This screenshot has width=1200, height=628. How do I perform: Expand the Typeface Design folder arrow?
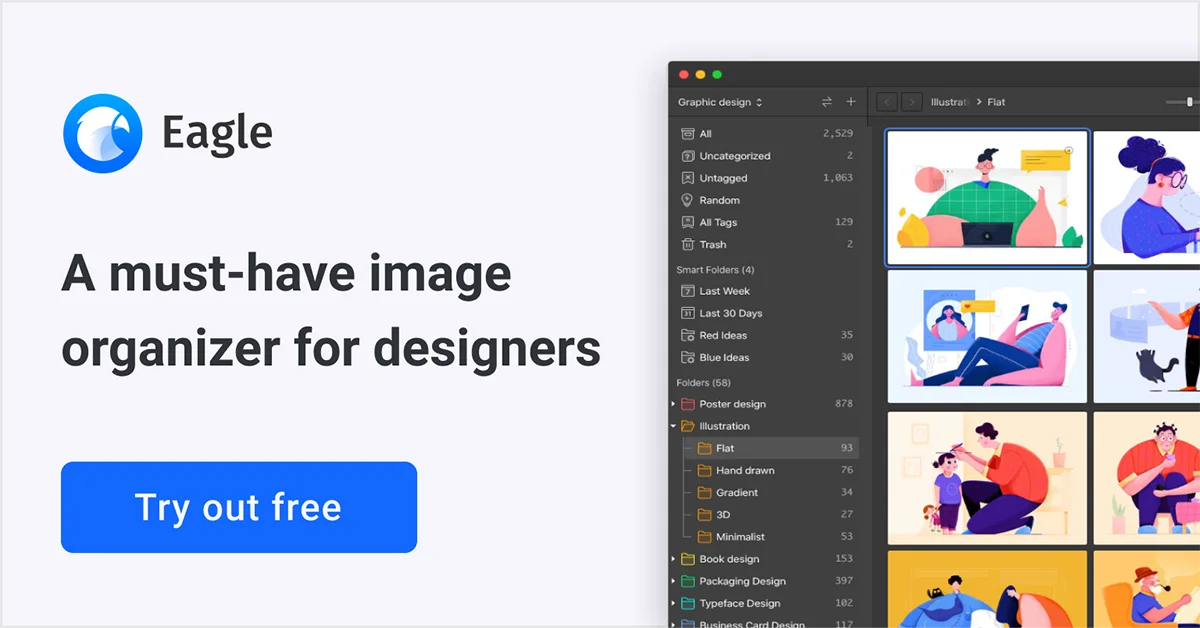click(673, 603)
